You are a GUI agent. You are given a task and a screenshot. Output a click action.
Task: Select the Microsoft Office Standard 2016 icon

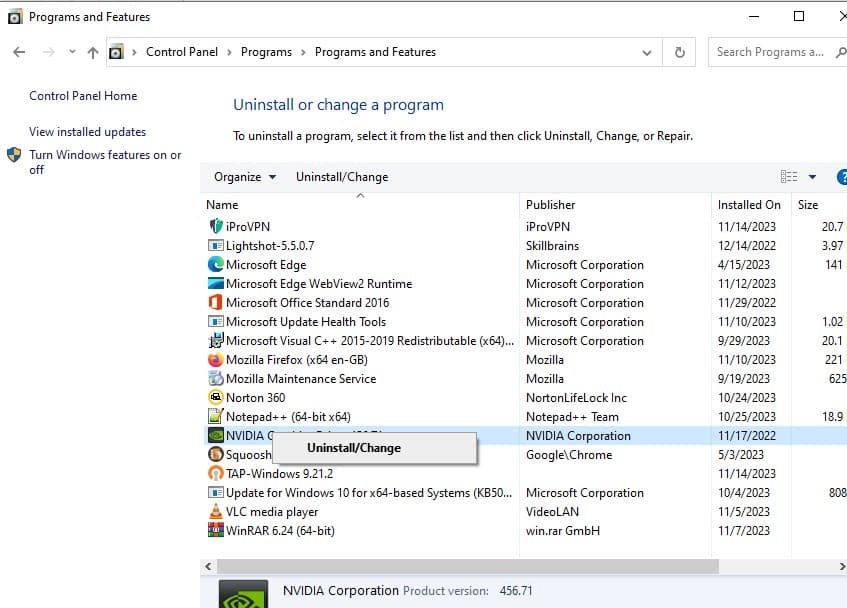pos(215,303)
